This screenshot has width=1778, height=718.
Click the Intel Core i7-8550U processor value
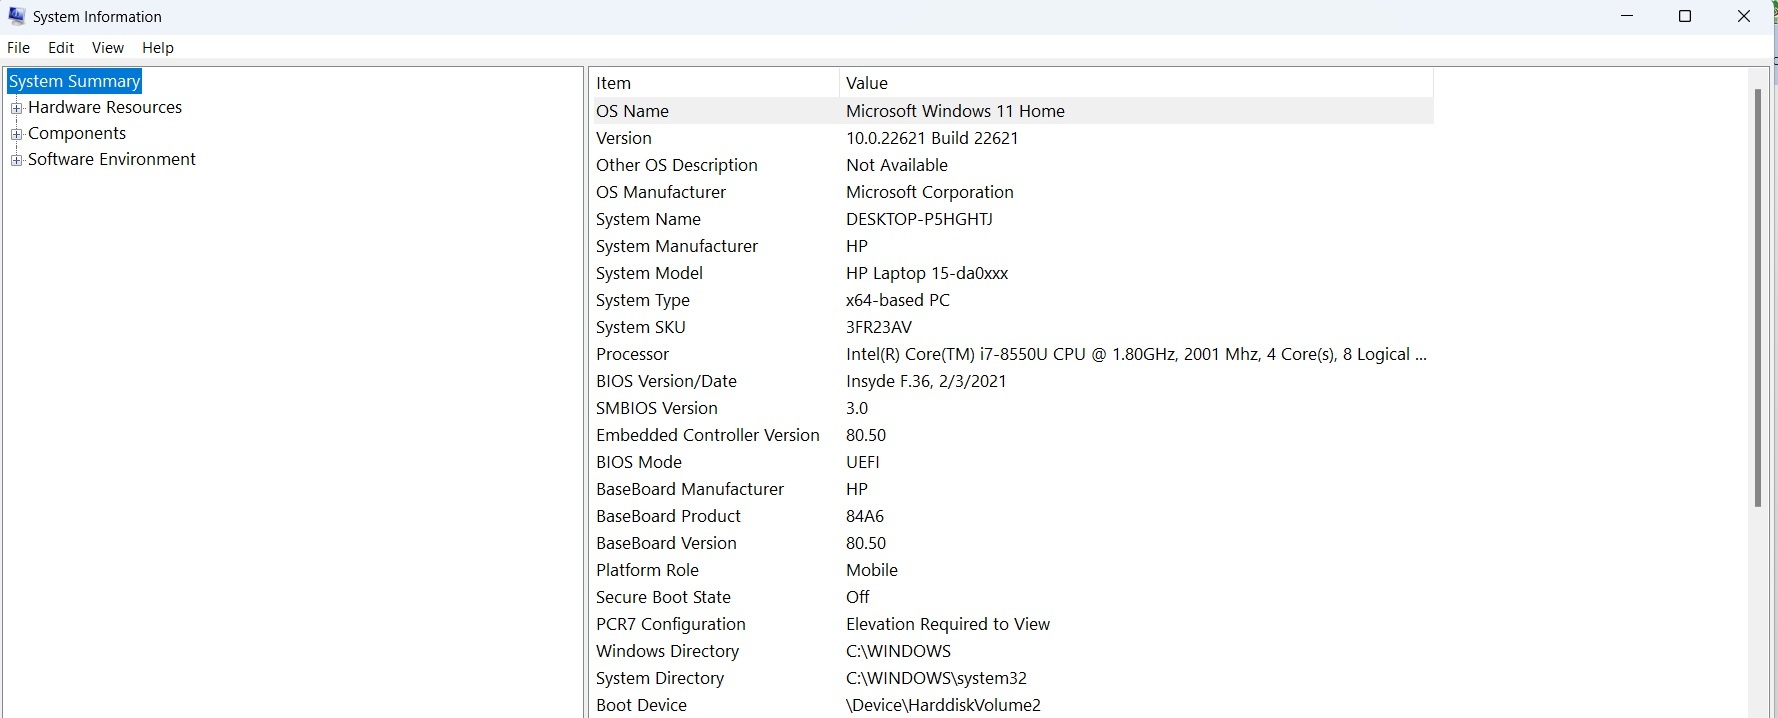(x=1136, y=354)
